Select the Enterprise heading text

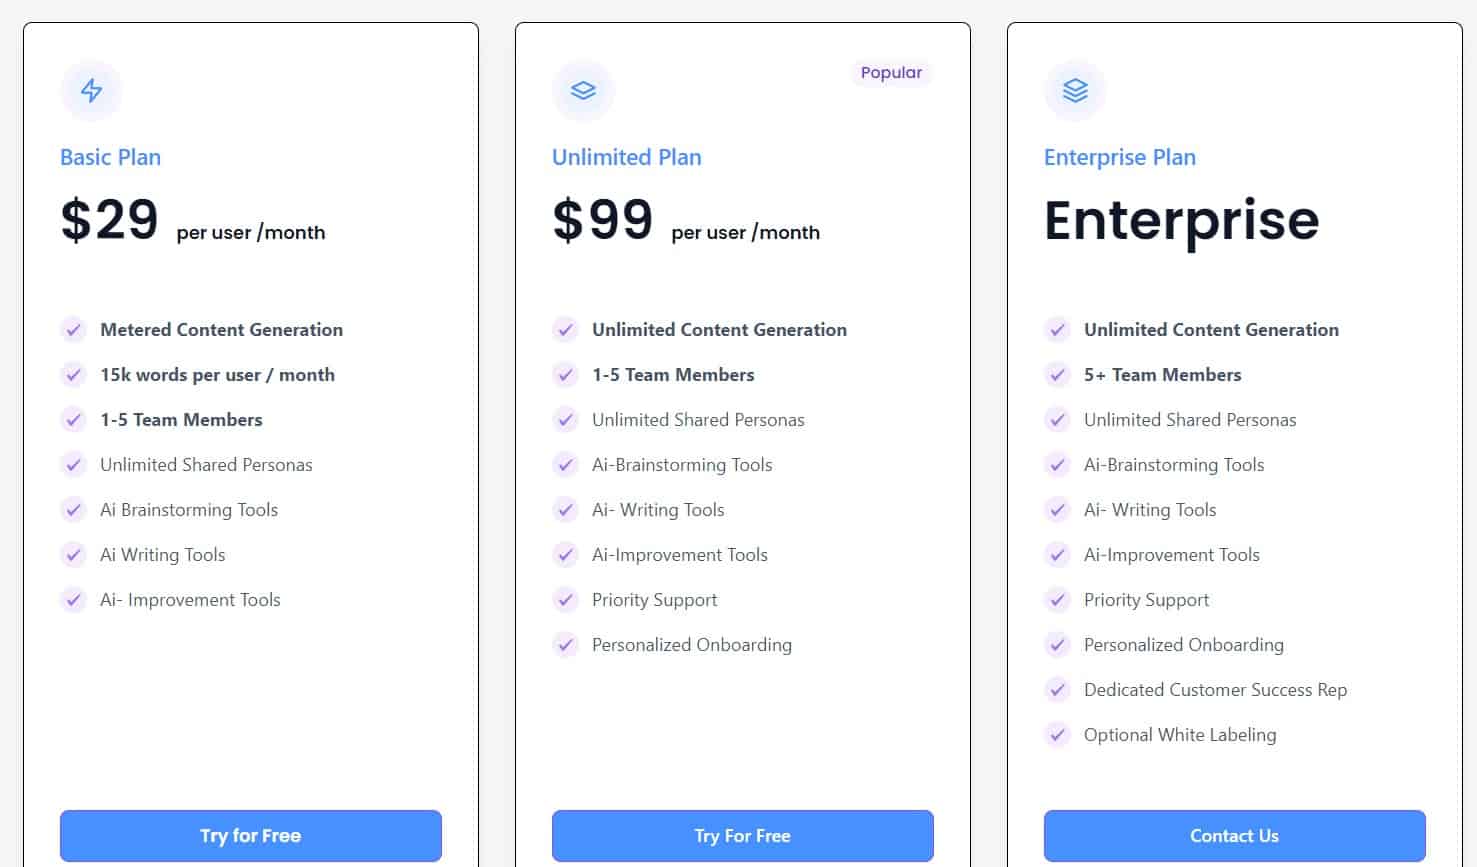(x=1180, y=220)
